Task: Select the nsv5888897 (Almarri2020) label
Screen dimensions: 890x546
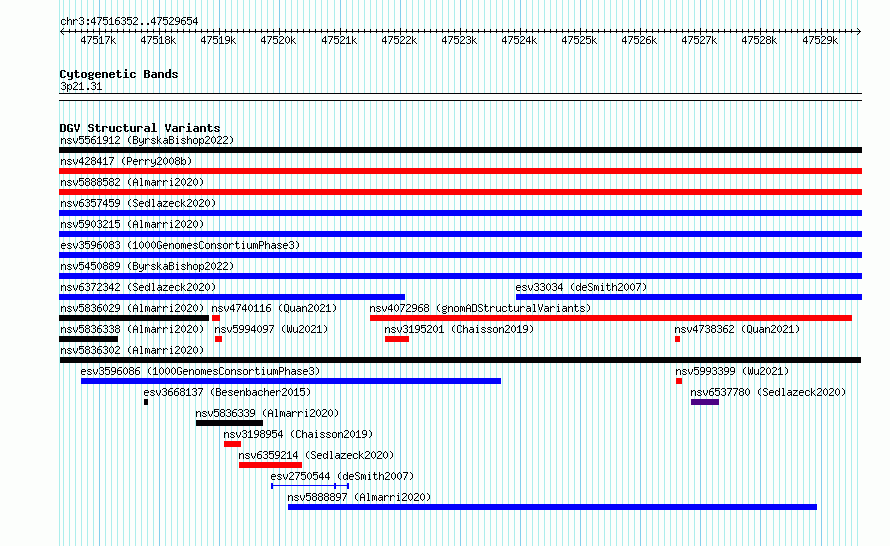Action: [x=359, y=497]
